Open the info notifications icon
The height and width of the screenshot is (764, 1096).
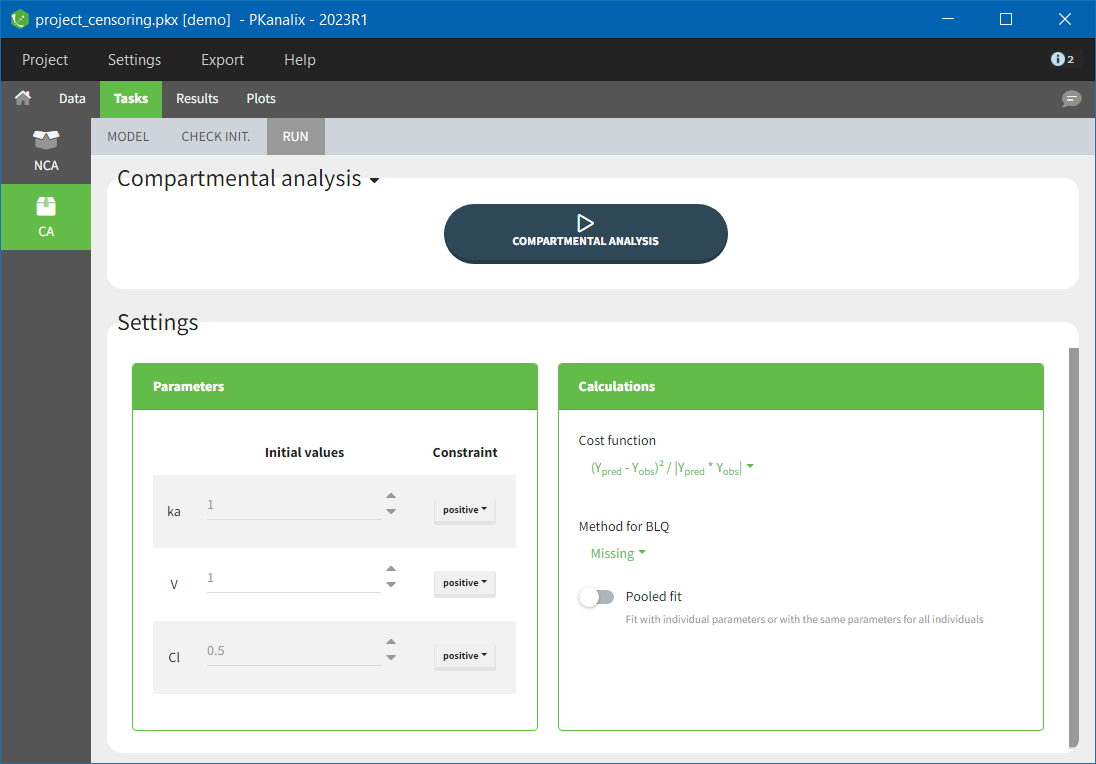pyautogui.click(x=1062, y=60)
